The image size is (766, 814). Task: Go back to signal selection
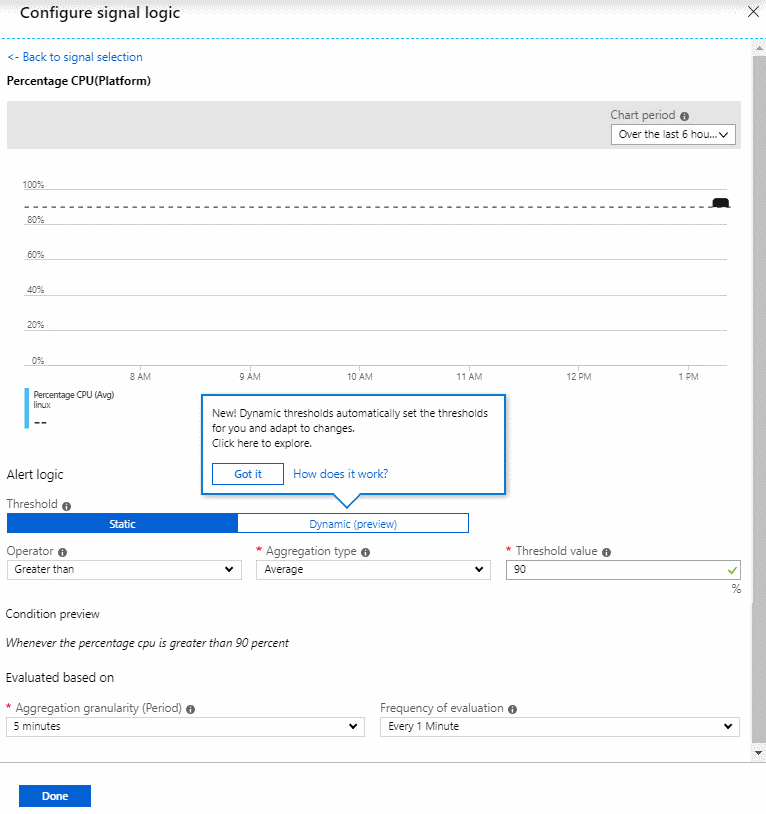75,57
